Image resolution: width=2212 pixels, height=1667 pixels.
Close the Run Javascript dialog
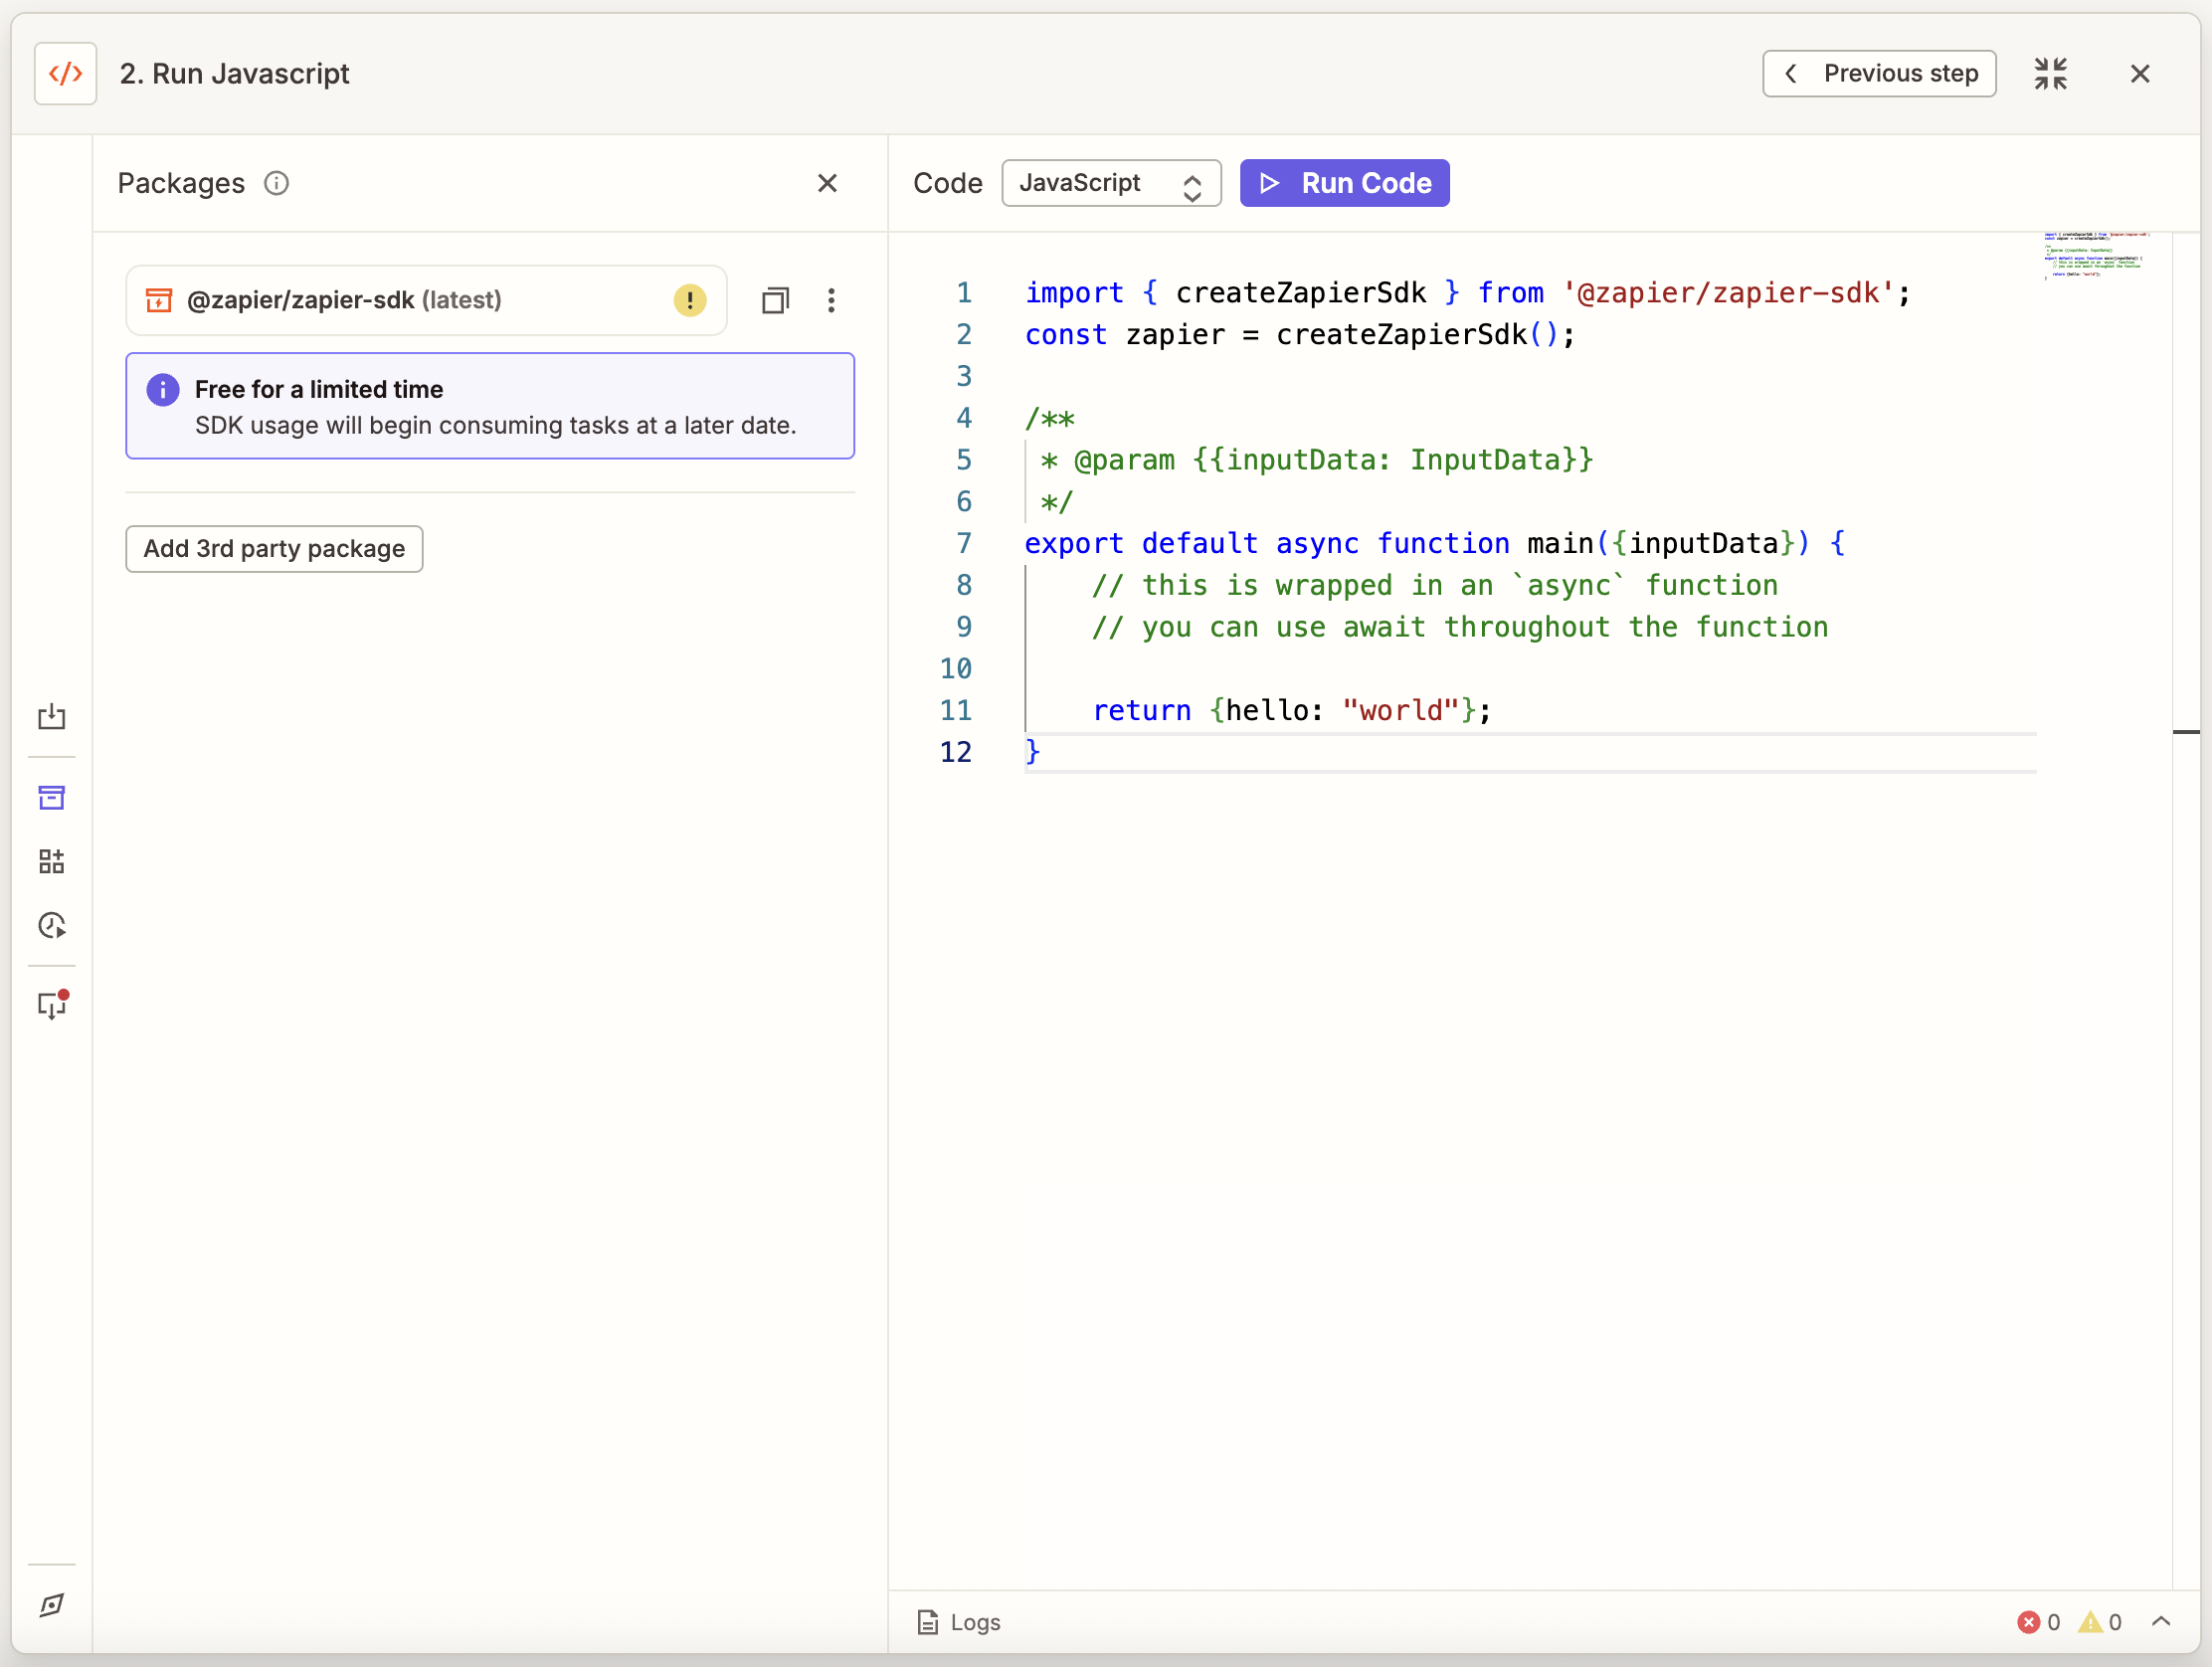tap(2139, 73)
